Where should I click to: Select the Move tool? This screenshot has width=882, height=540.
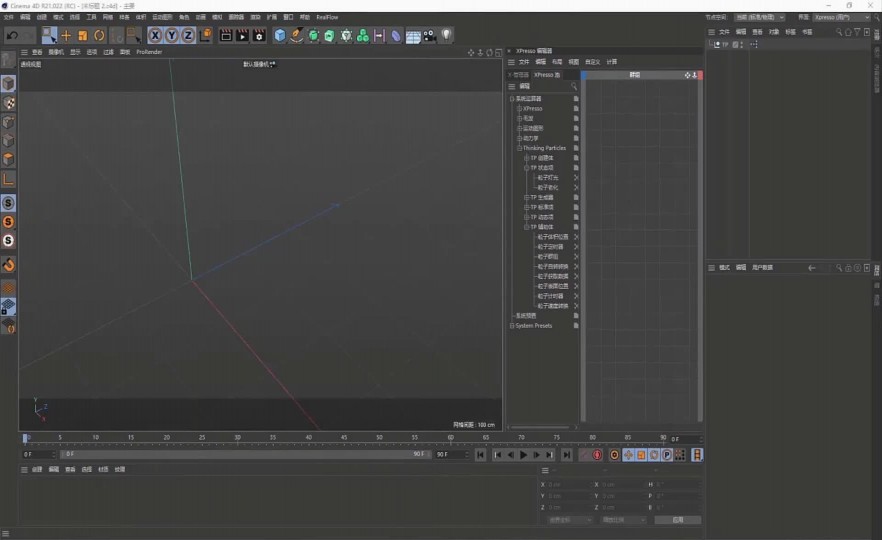click(x=66, y=35)
